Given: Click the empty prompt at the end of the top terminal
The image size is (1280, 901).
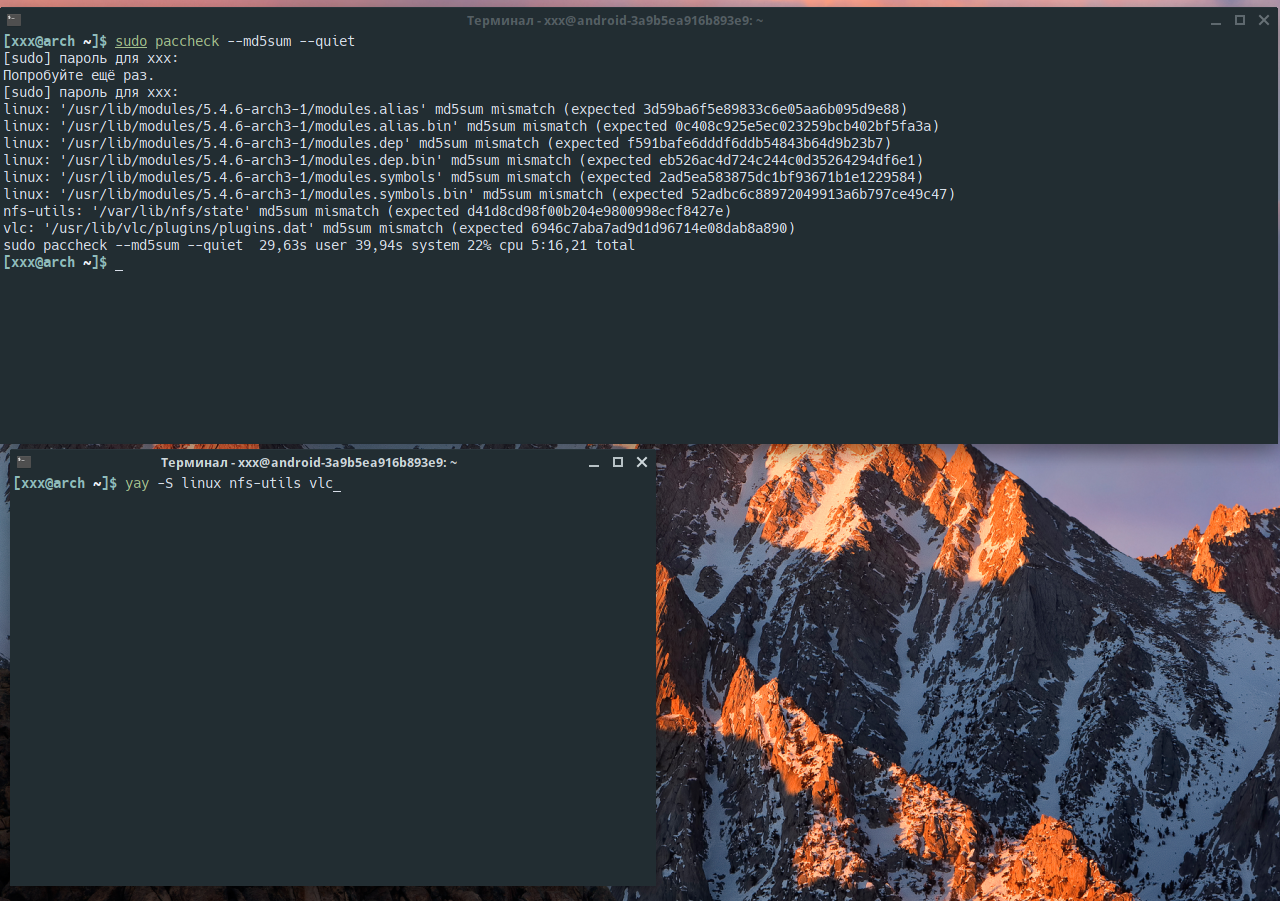Looking at the screenshot, I should [62, 262].
